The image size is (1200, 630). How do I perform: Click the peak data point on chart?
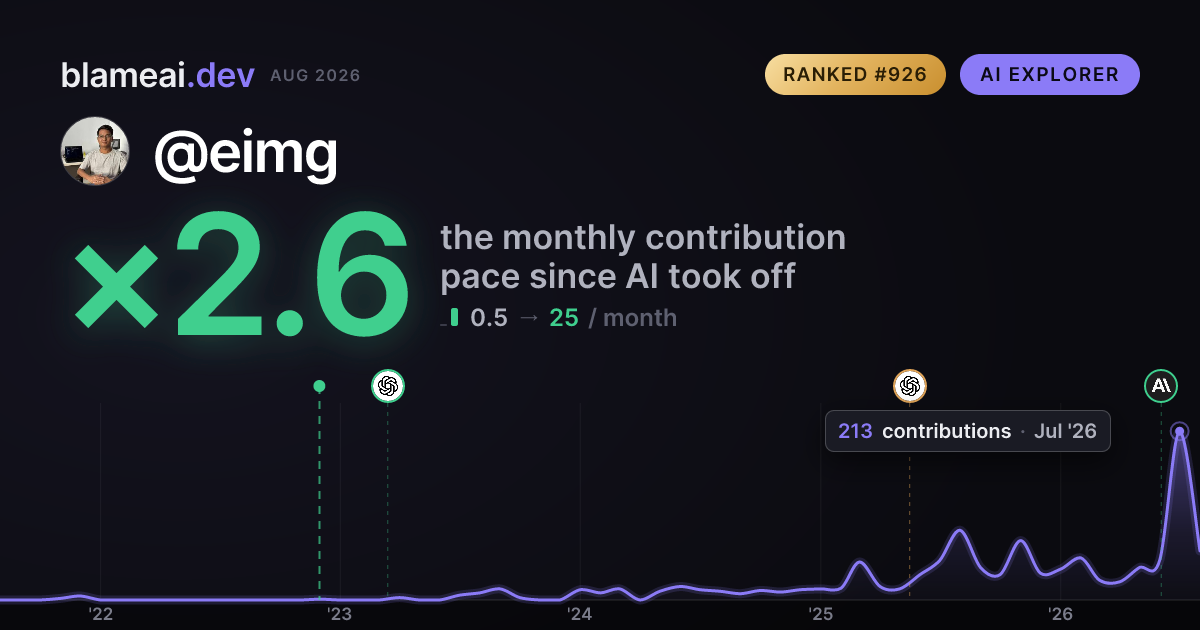coord(1180,432)
